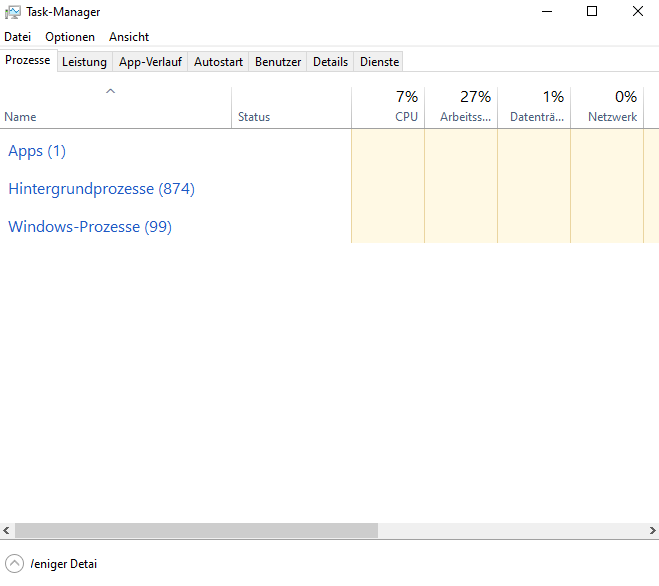Screen dimensions: 659x586
Task: Minimize the Task-Manager window
Action: pos(547,11)
